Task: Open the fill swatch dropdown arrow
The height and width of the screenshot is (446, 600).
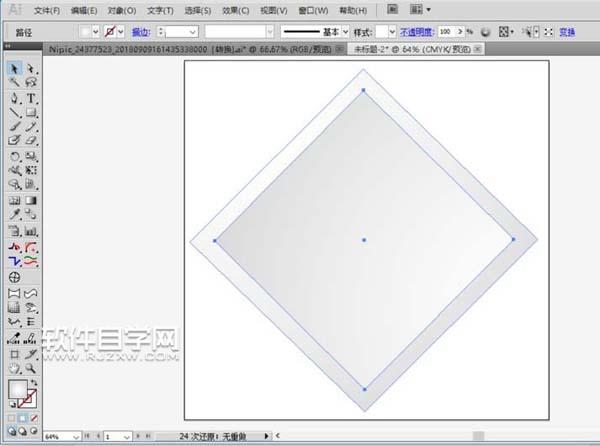Action: (x=95, y=32)
